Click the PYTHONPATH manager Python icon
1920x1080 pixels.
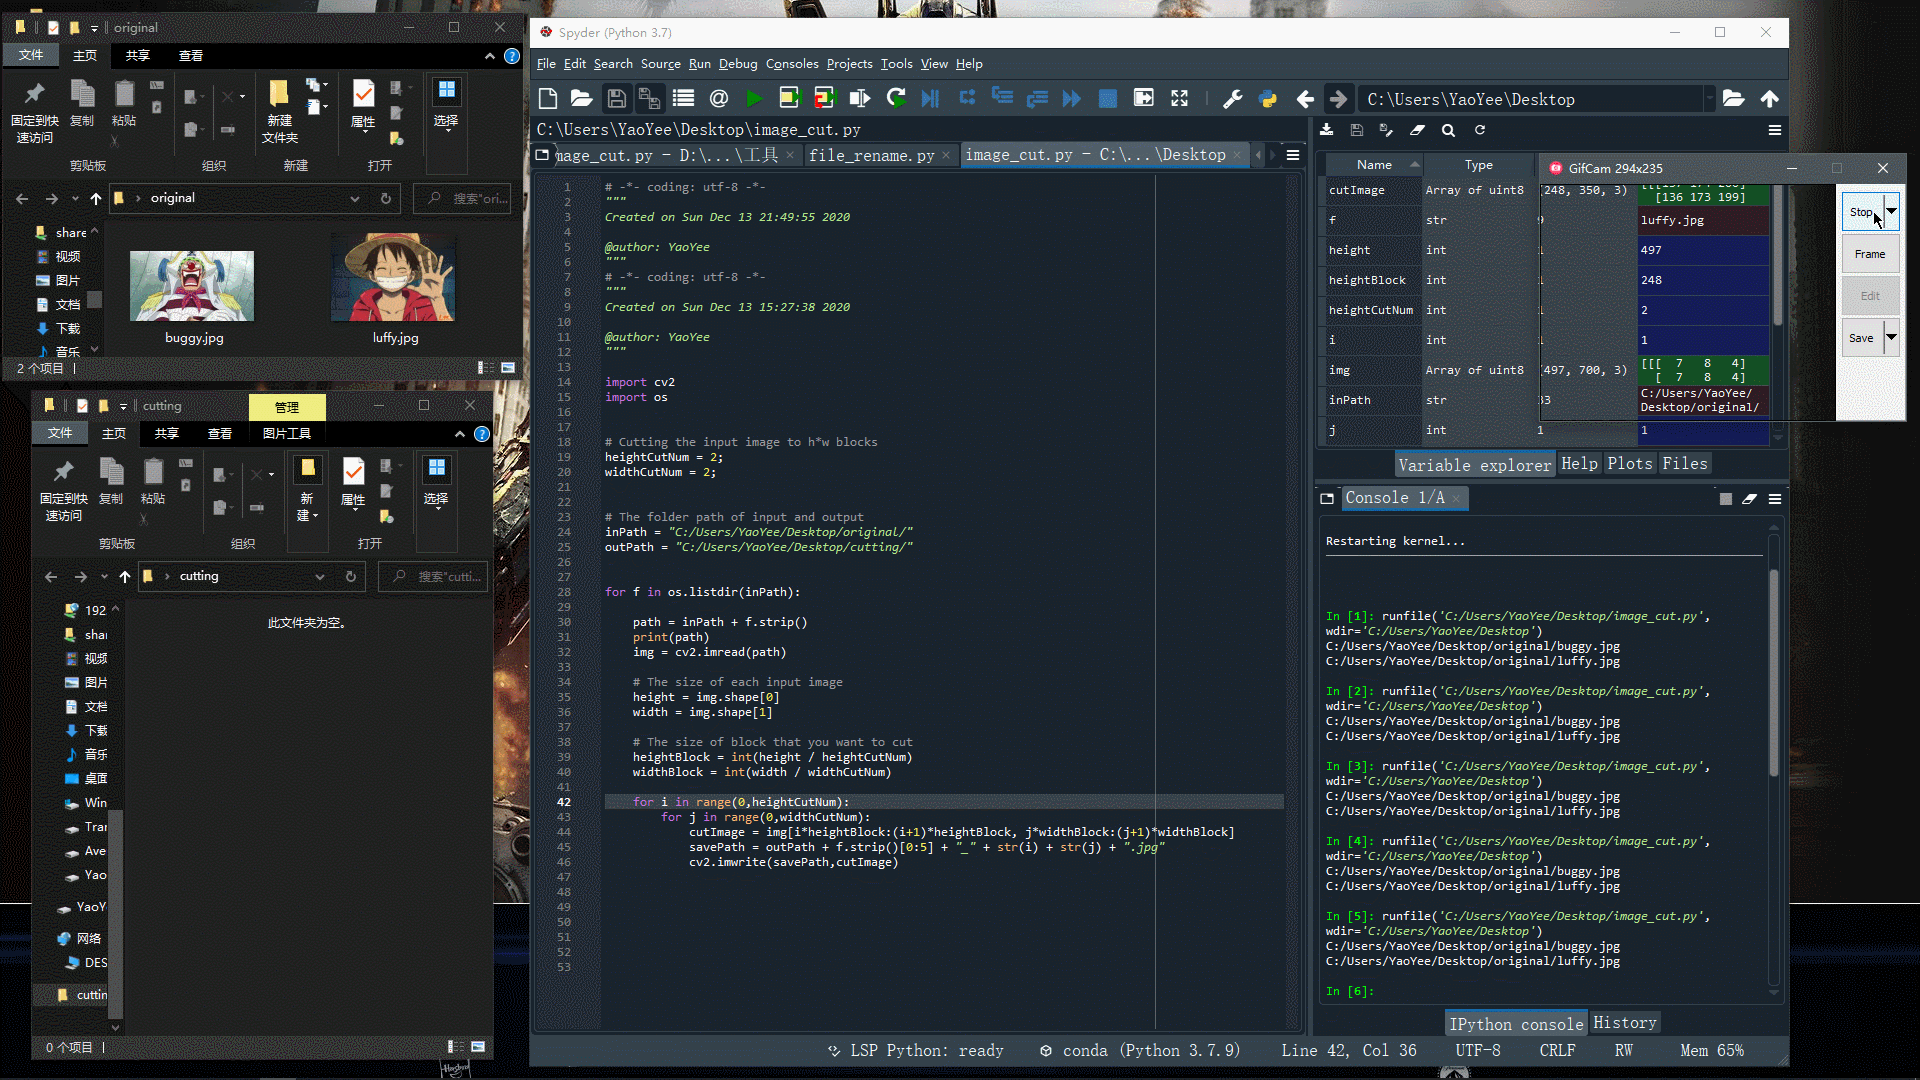point(1268,98)
